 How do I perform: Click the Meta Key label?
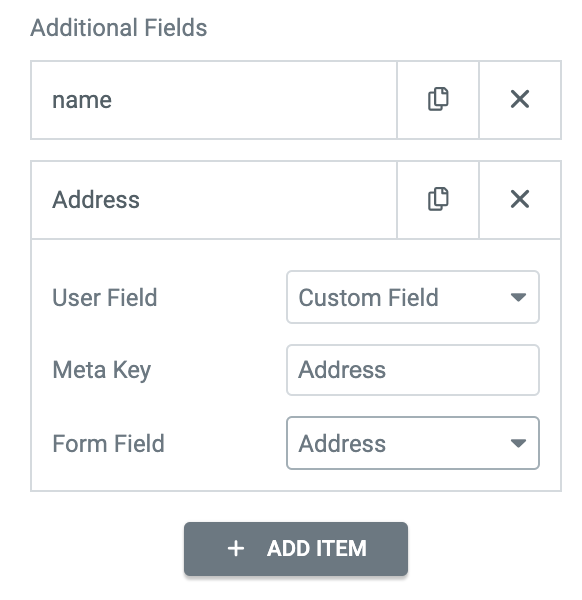(102, 370)
